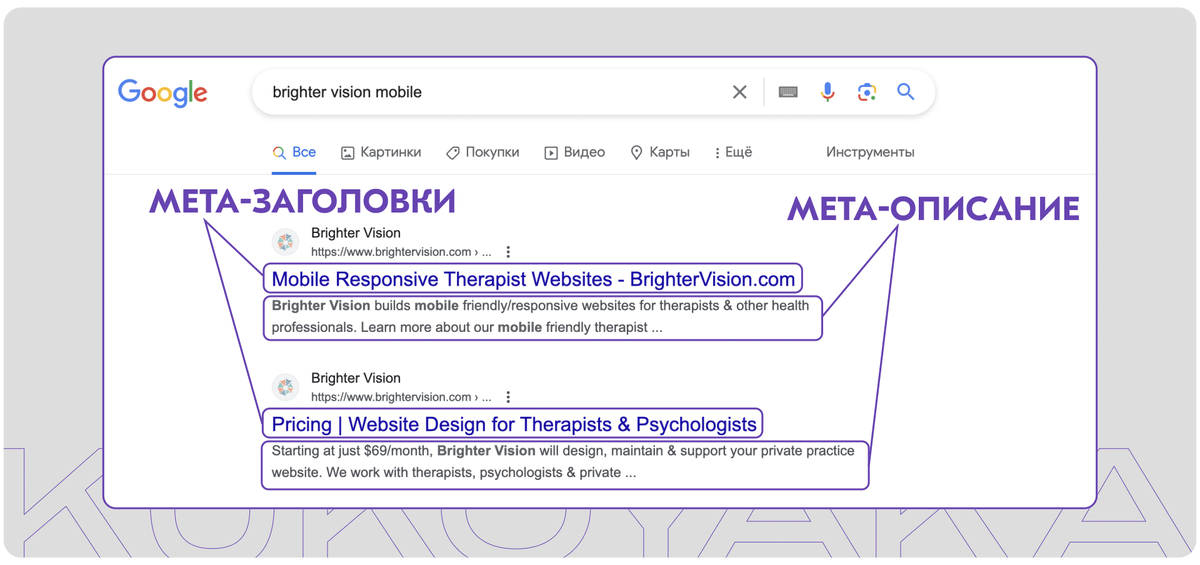Submit search with the magnifier icon

906,92
